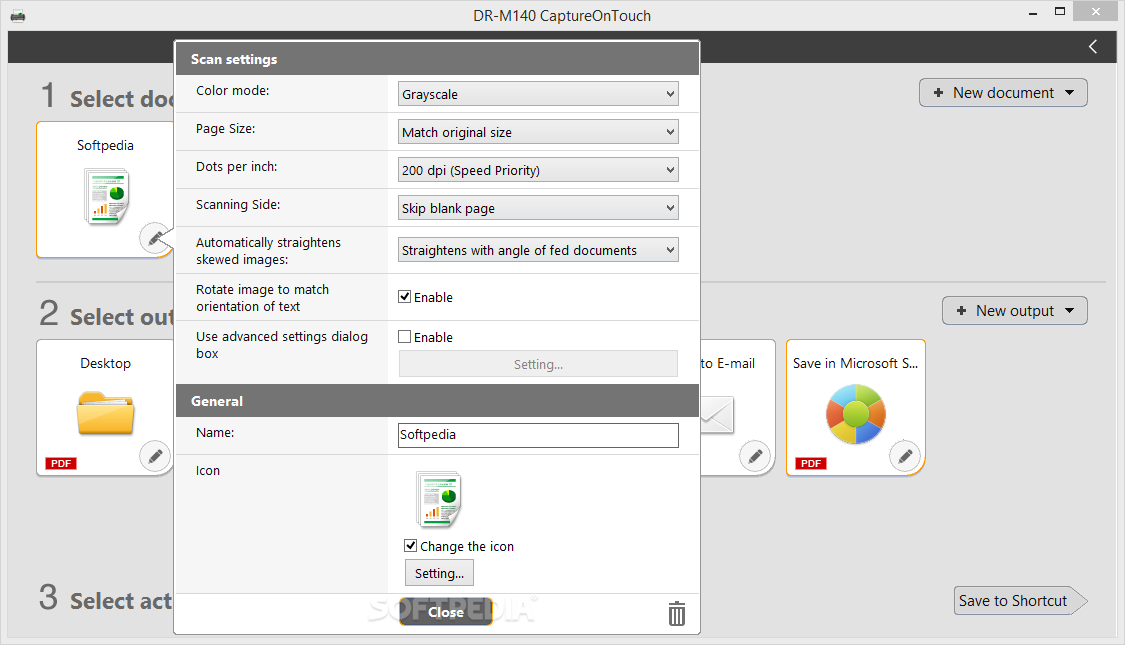
Task: Open the straighten skewed images dropdown
Action: 538,250
